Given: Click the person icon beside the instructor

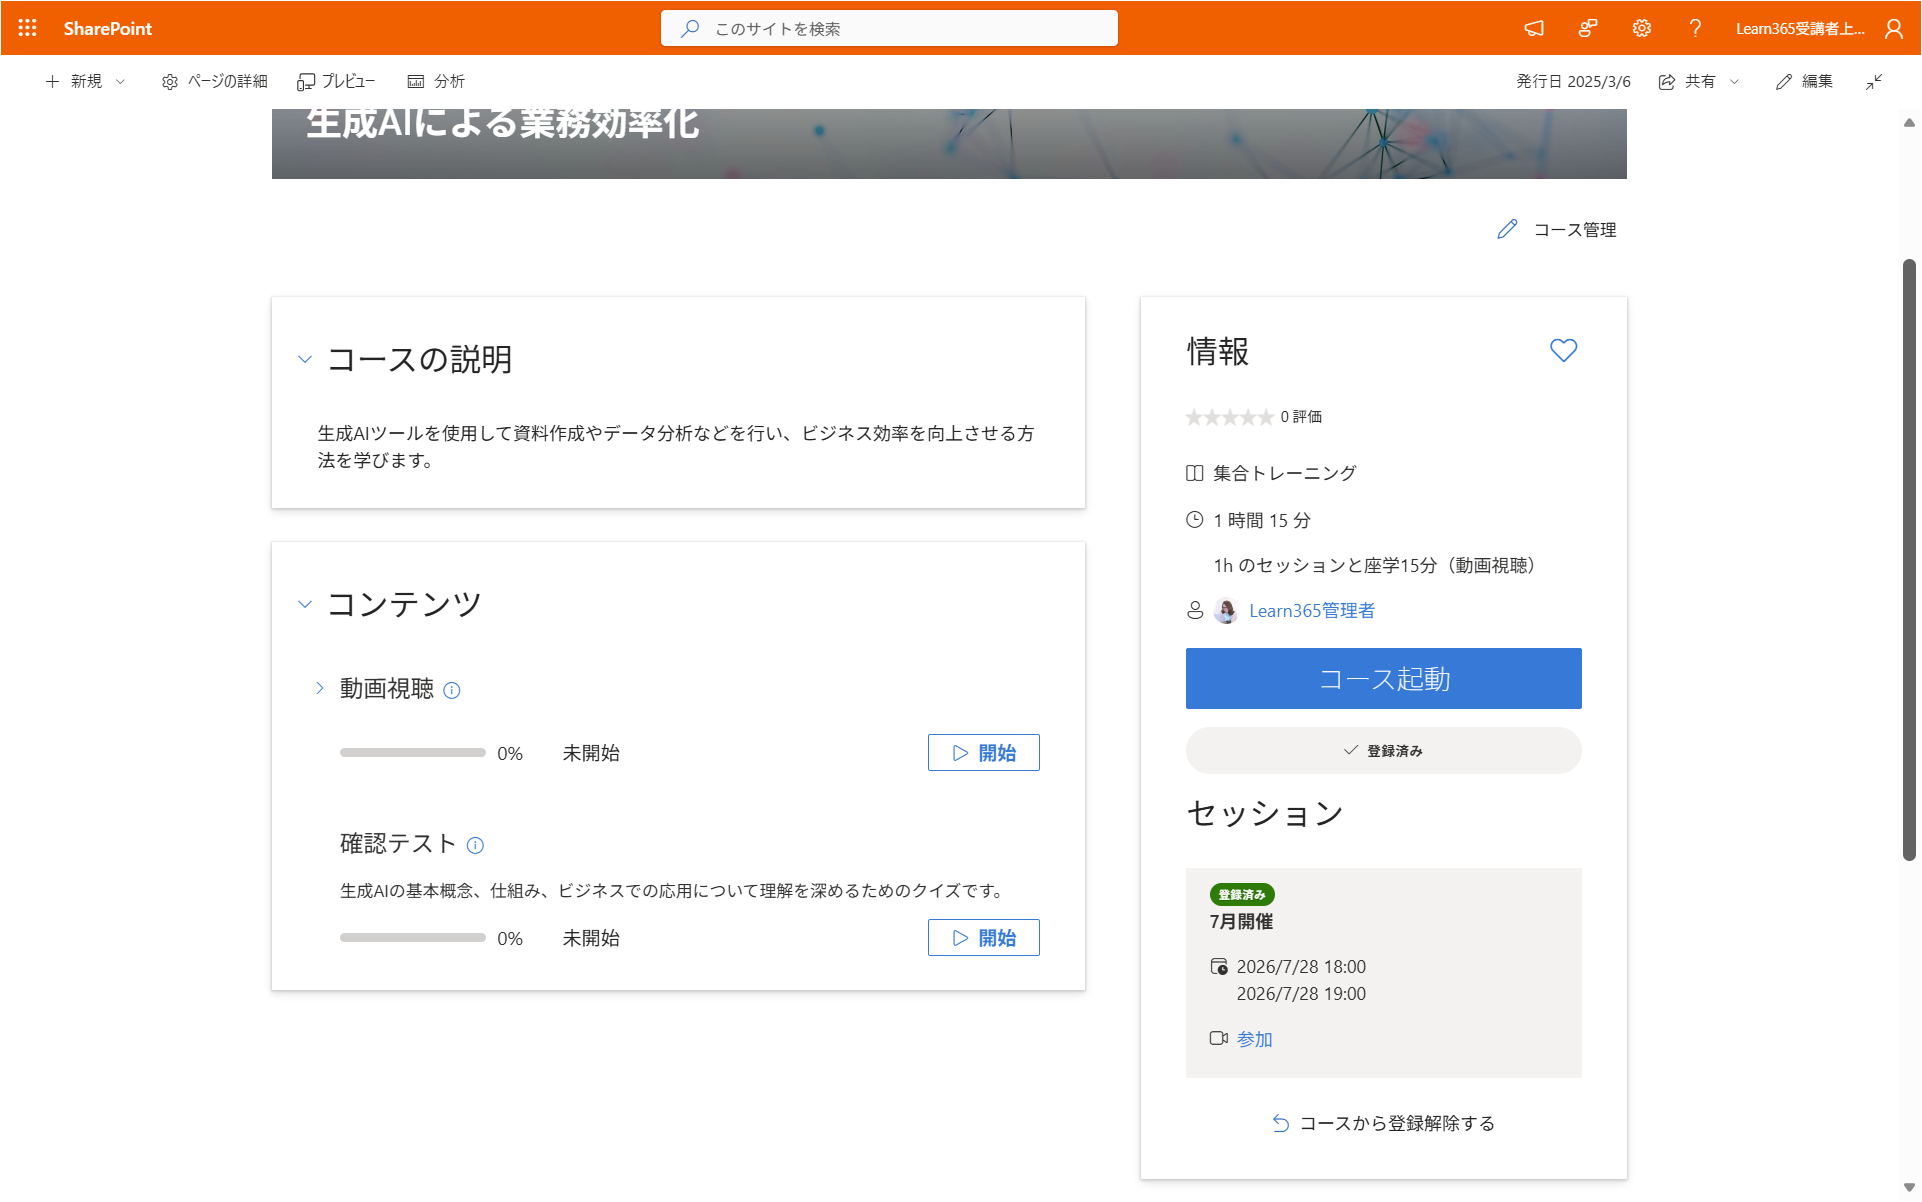Looking at the screenshot, I should pos(1194,610).
